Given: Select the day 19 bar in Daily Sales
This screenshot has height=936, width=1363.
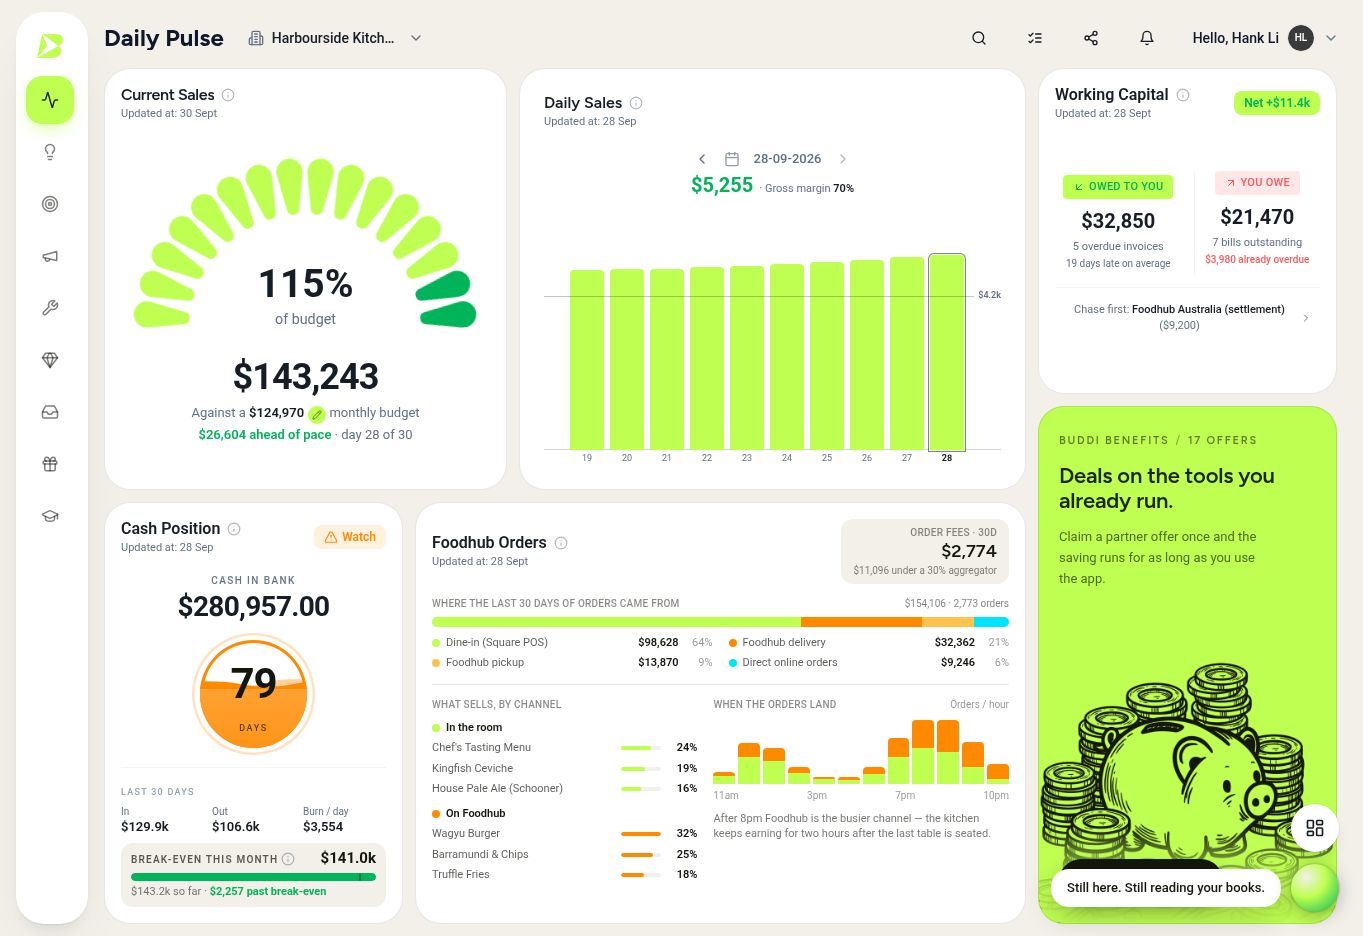Looking at the screenshot, I should point(587,360).
